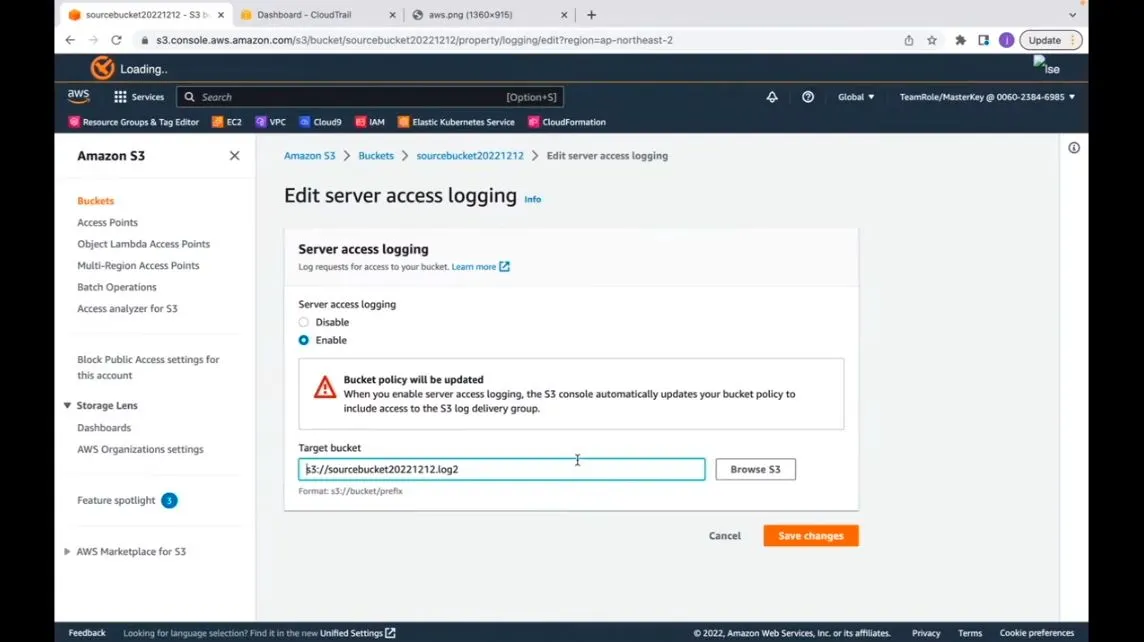Image resolution: width=1144 pixels, height=642 pixels.
Task: Select the Disable radio button
Action: point(304,322)
